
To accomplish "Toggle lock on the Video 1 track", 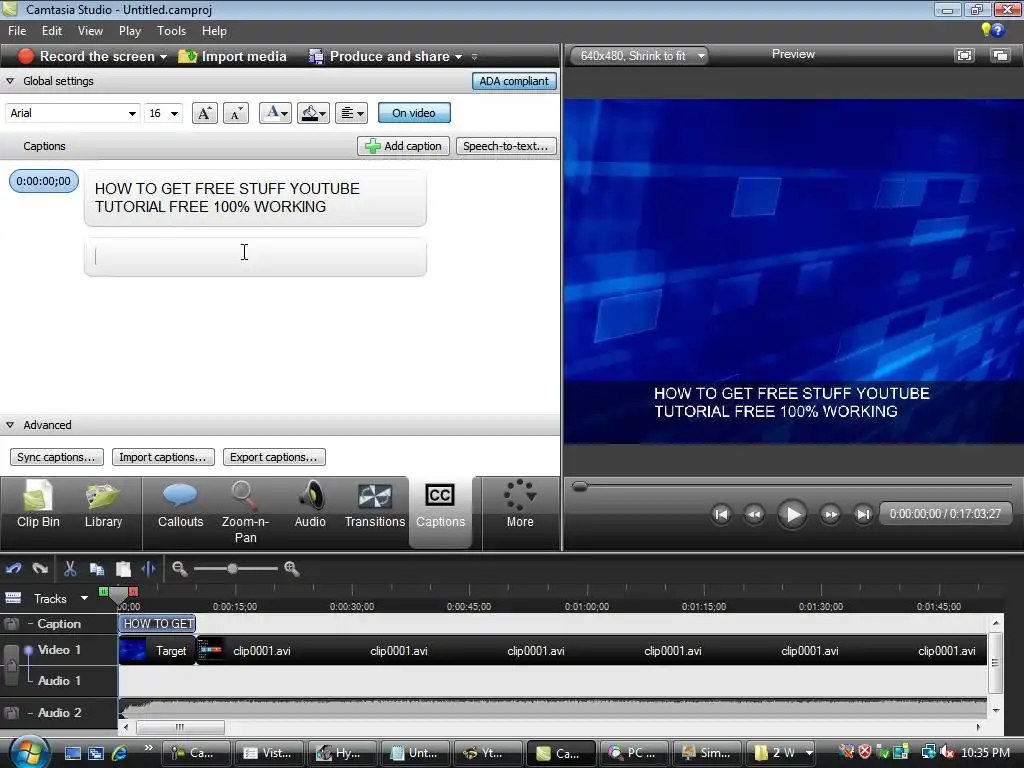I will pos(11,665).
